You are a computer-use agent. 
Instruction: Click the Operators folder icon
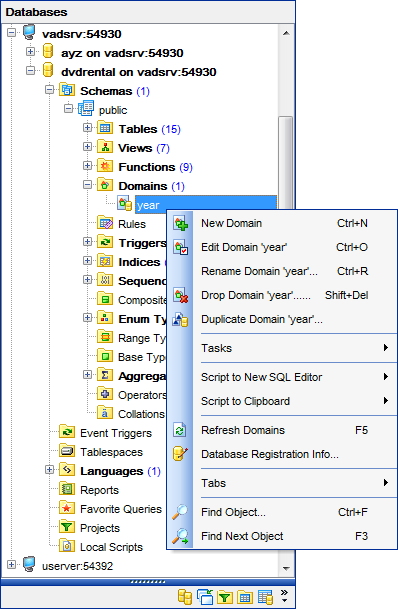pos(105,394)
